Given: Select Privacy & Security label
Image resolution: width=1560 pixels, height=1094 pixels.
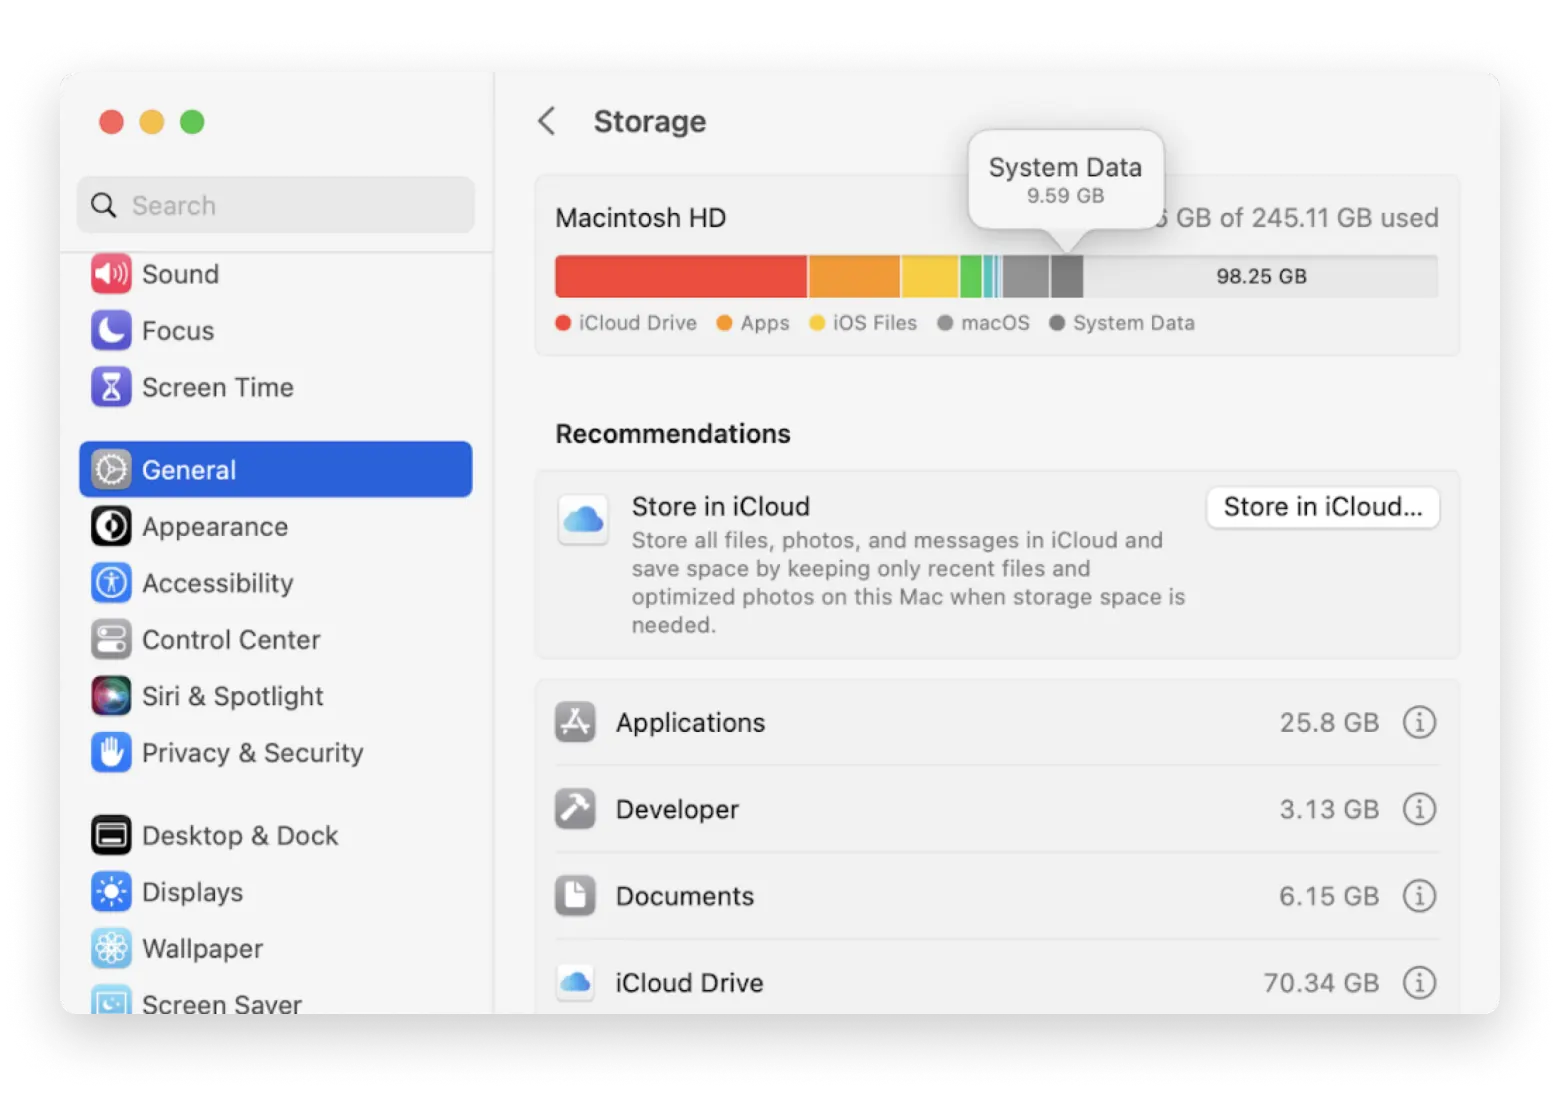Looking at the screenshot, I should click(x=253, y=752).
